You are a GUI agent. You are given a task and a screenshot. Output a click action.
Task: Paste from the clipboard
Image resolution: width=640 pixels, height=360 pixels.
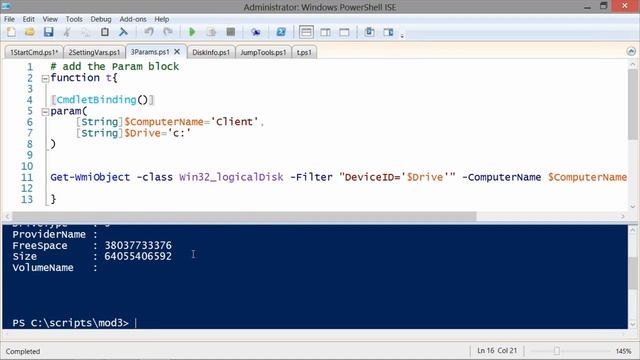pos(104,32)
